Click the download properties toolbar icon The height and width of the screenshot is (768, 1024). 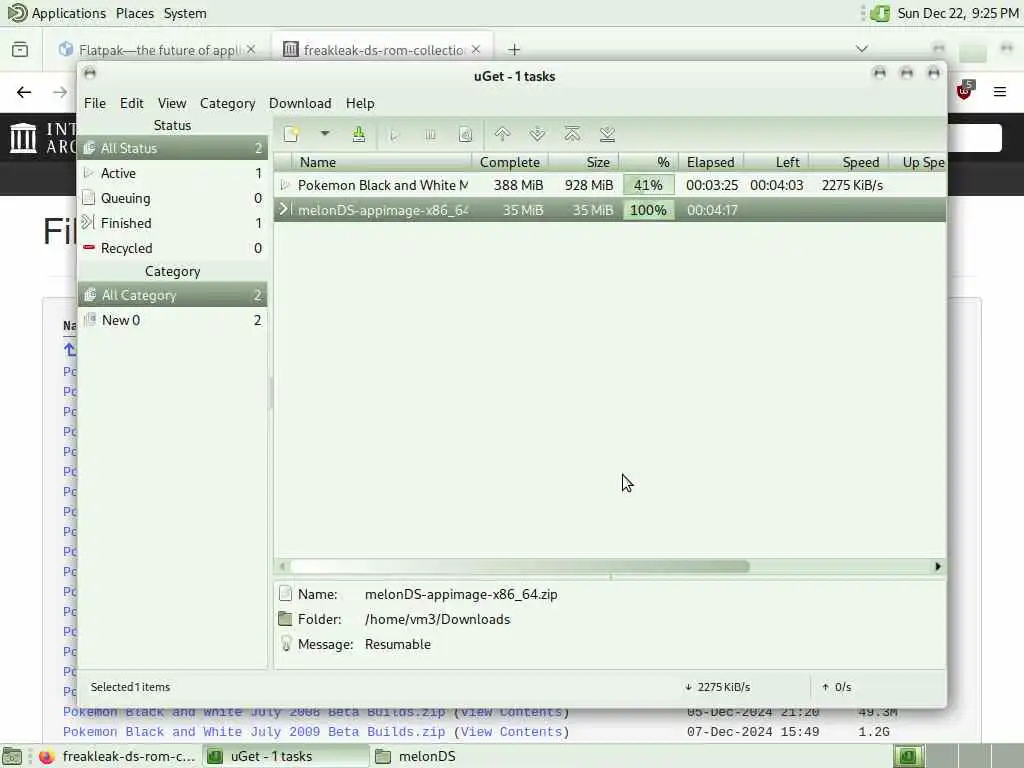[x=466, y=135]
